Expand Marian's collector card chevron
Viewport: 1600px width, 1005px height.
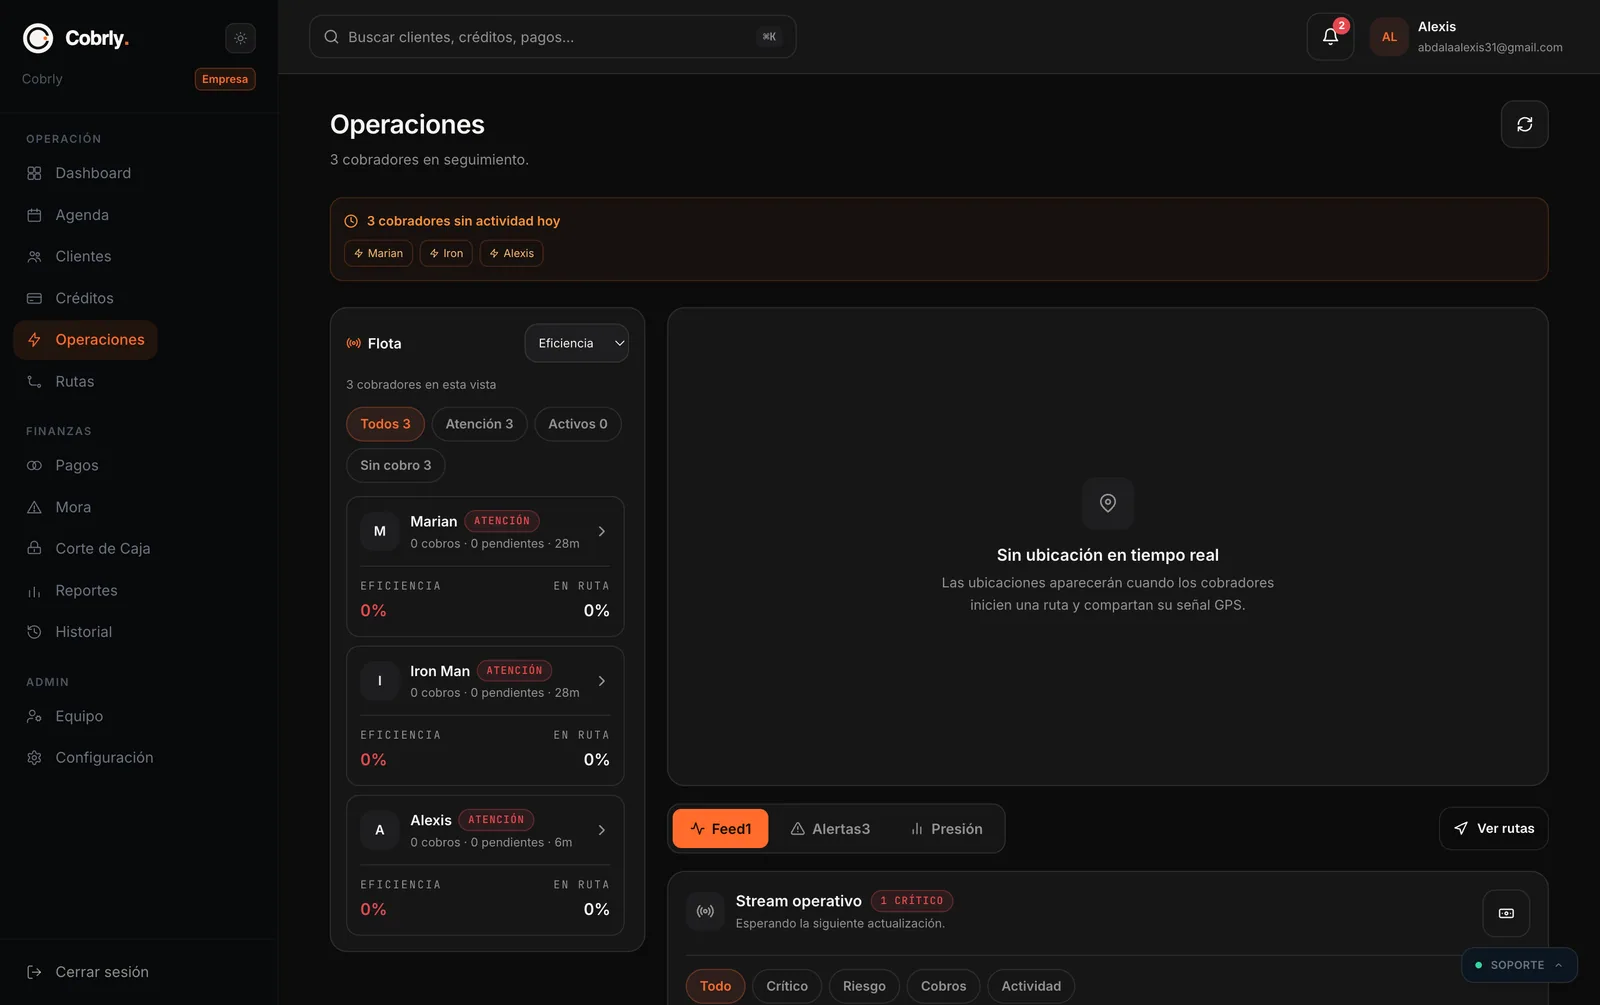point(601,531)
